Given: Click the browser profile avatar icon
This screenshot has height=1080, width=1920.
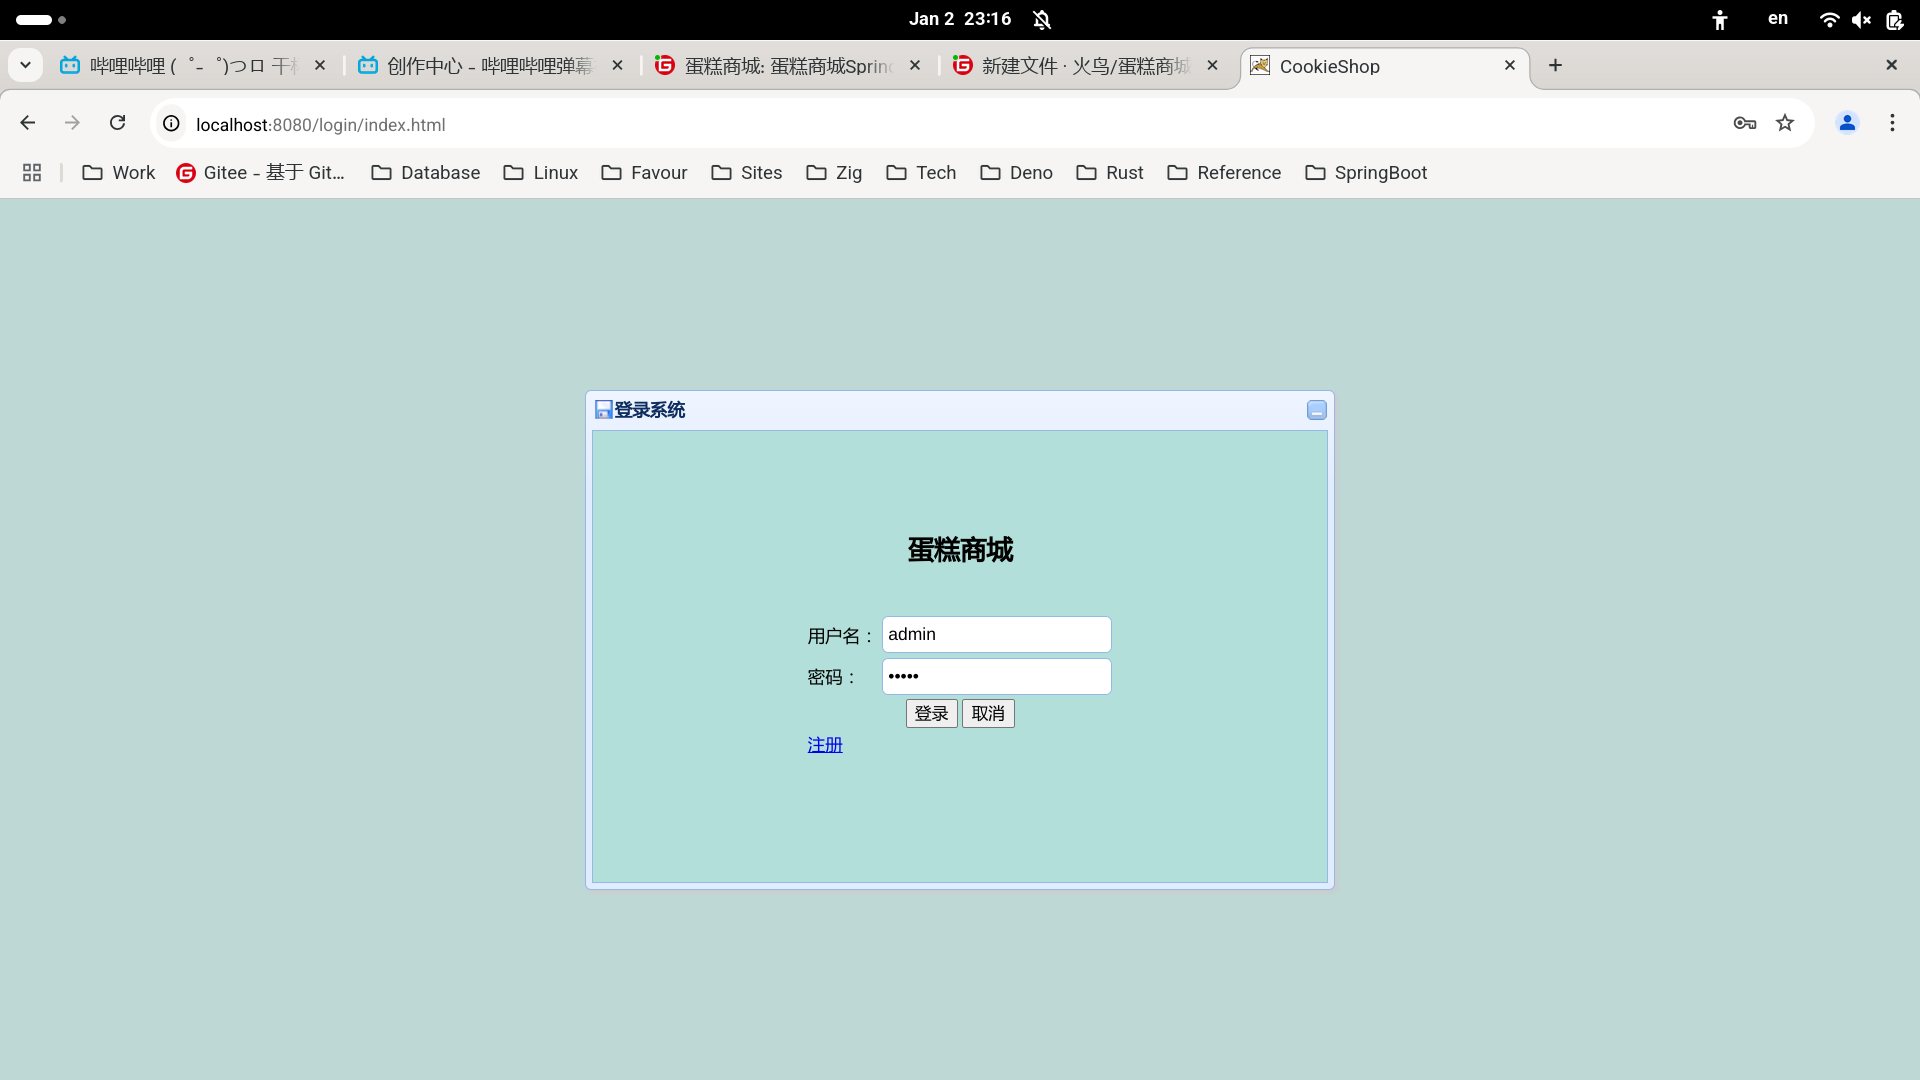Looking at the screenshot, I should pyautogui.click(x=1847, y=123).
